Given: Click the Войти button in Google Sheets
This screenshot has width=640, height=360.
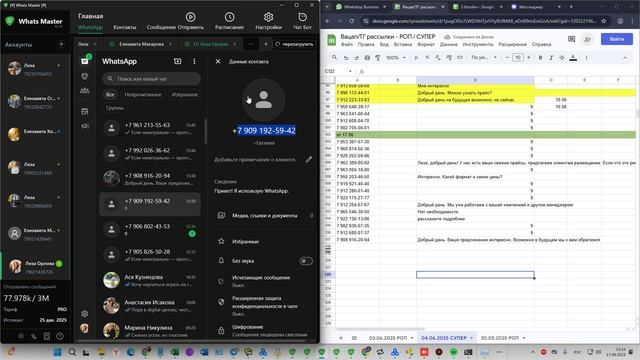Looking at the screenshot, I should (x=617, y=39).
